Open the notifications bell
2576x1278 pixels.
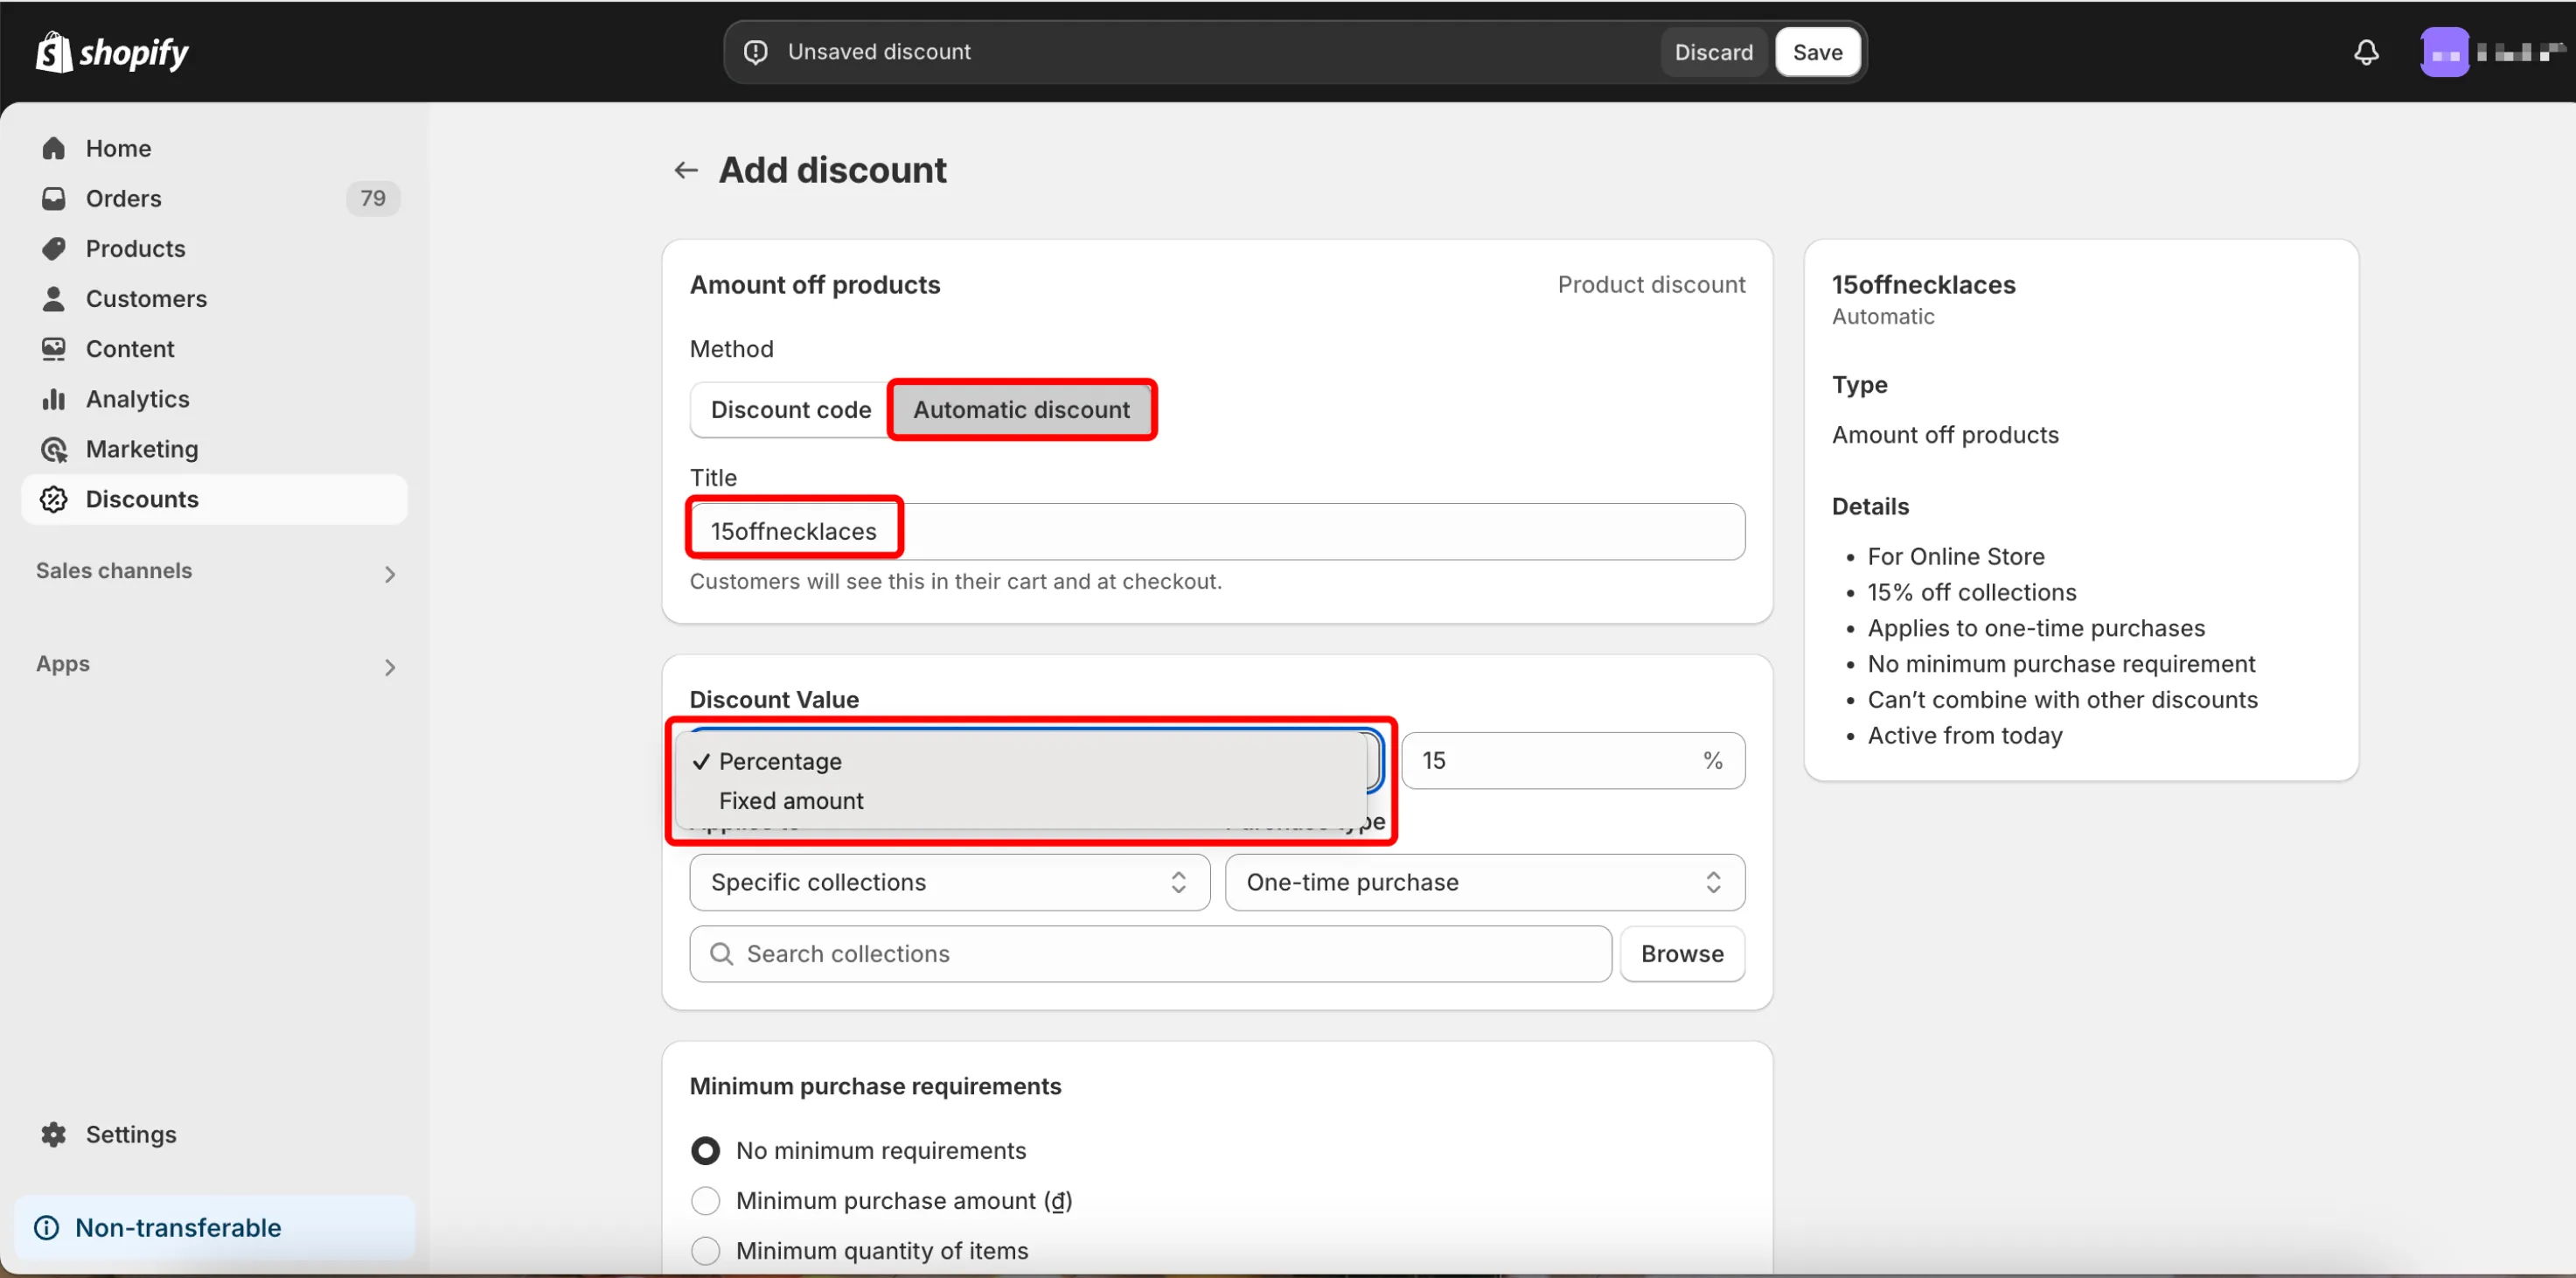[2366, 52]
